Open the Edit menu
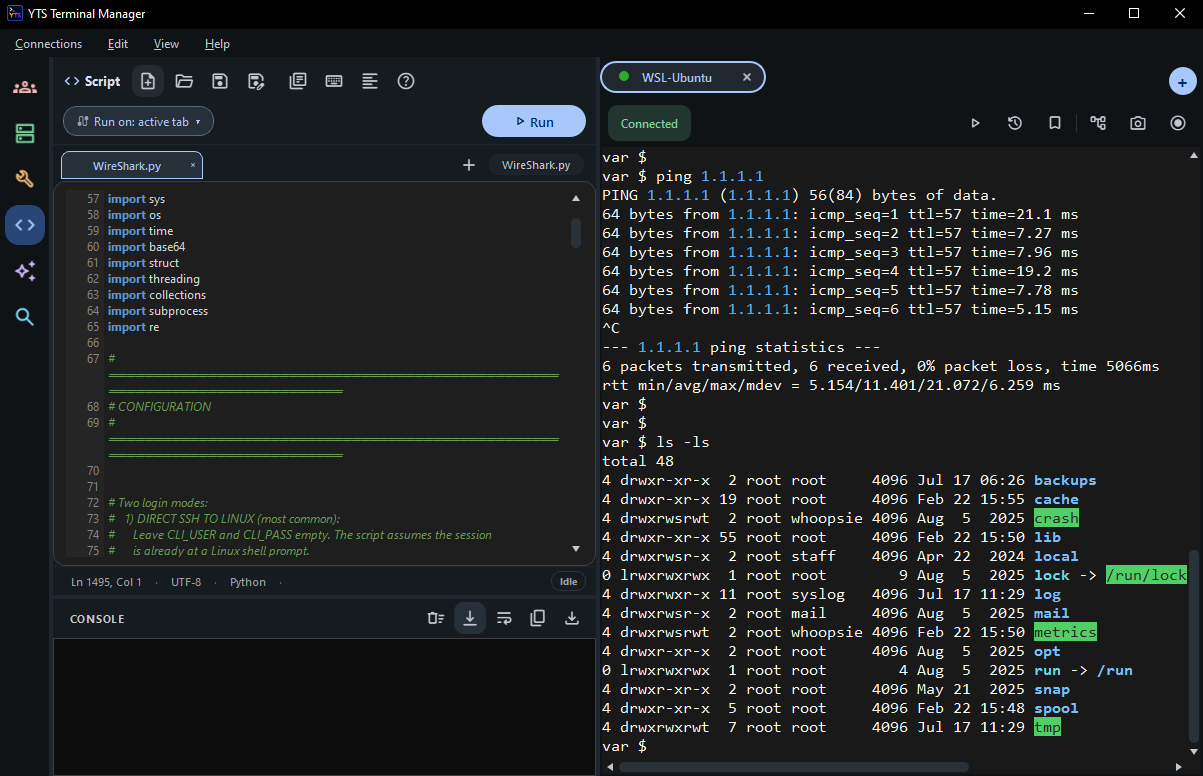 click(x=118, y=44)
